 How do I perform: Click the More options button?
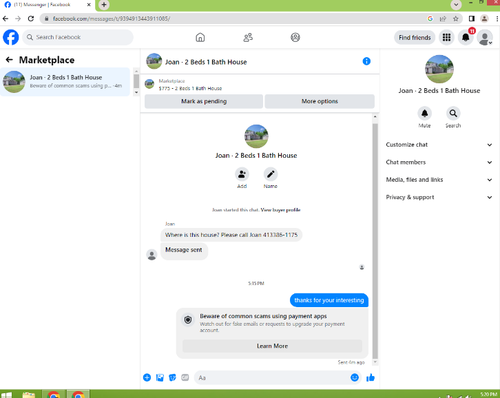tap(319, 101)
